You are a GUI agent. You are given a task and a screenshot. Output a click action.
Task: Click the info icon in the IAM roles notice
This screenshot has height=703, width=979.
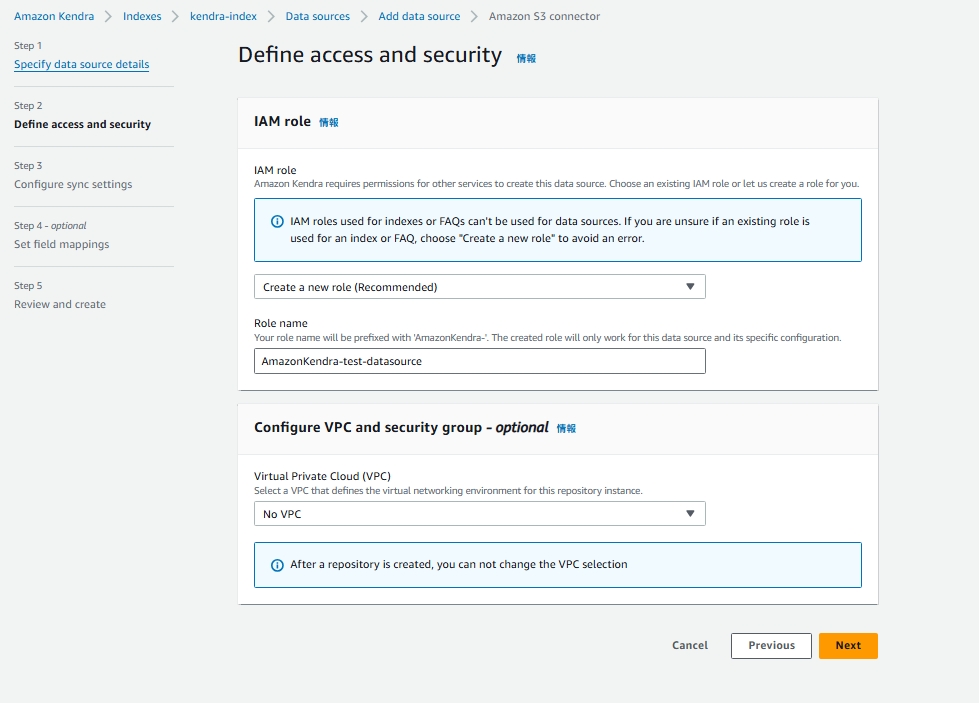[277, 221]
